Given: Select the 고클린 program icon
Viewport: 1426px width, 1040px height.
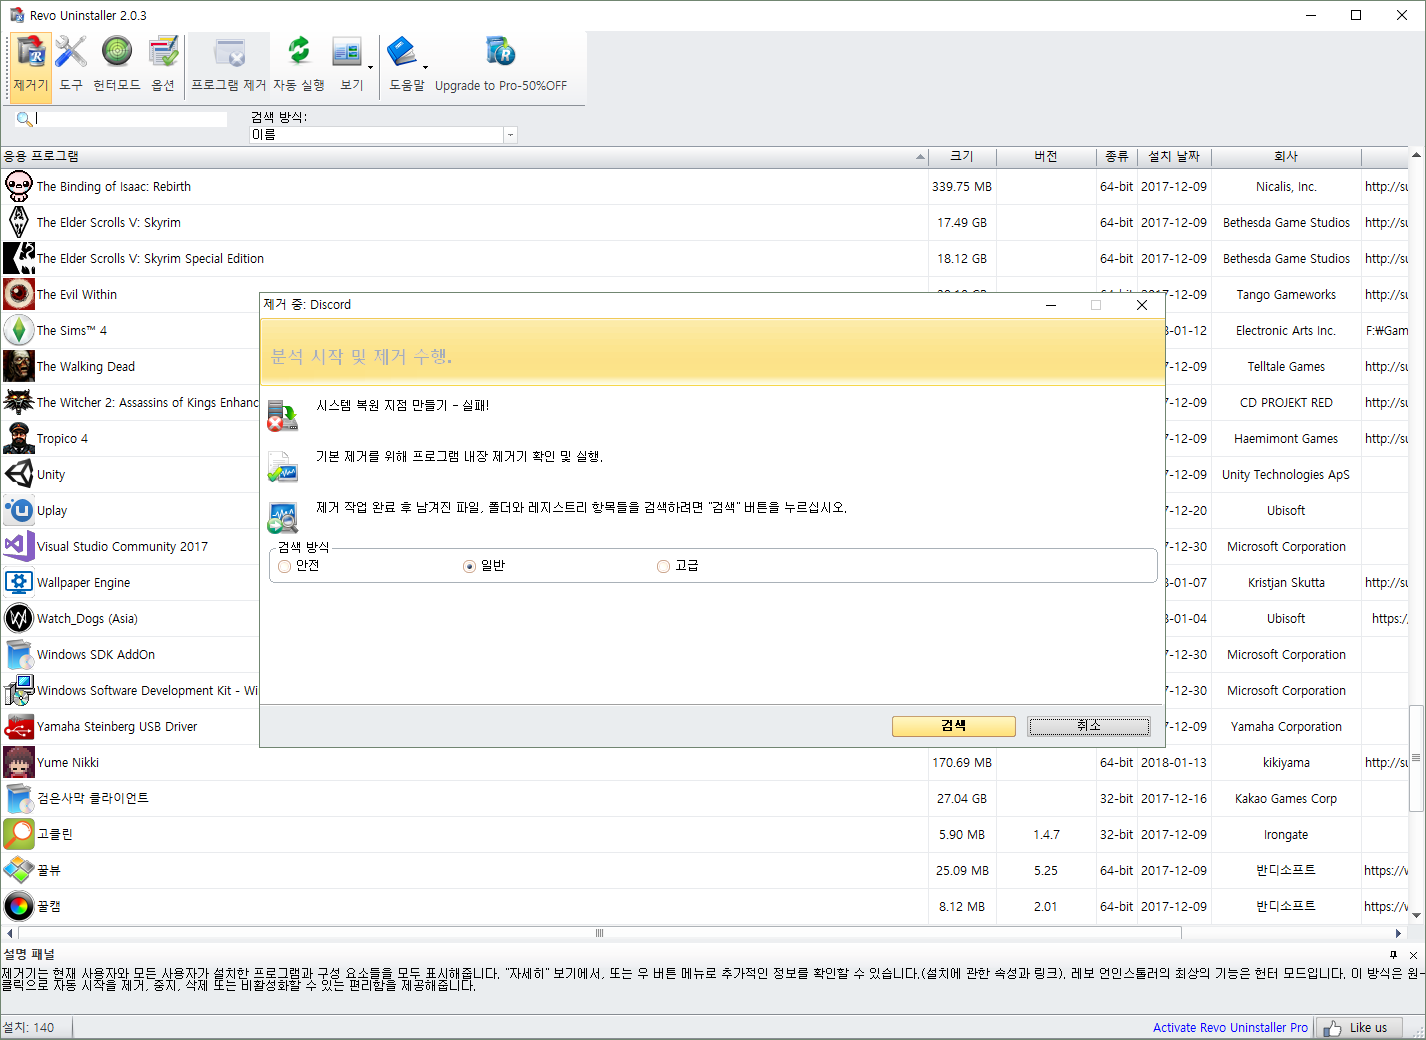Looking at the screenshot, I should [x=19, y=834].
